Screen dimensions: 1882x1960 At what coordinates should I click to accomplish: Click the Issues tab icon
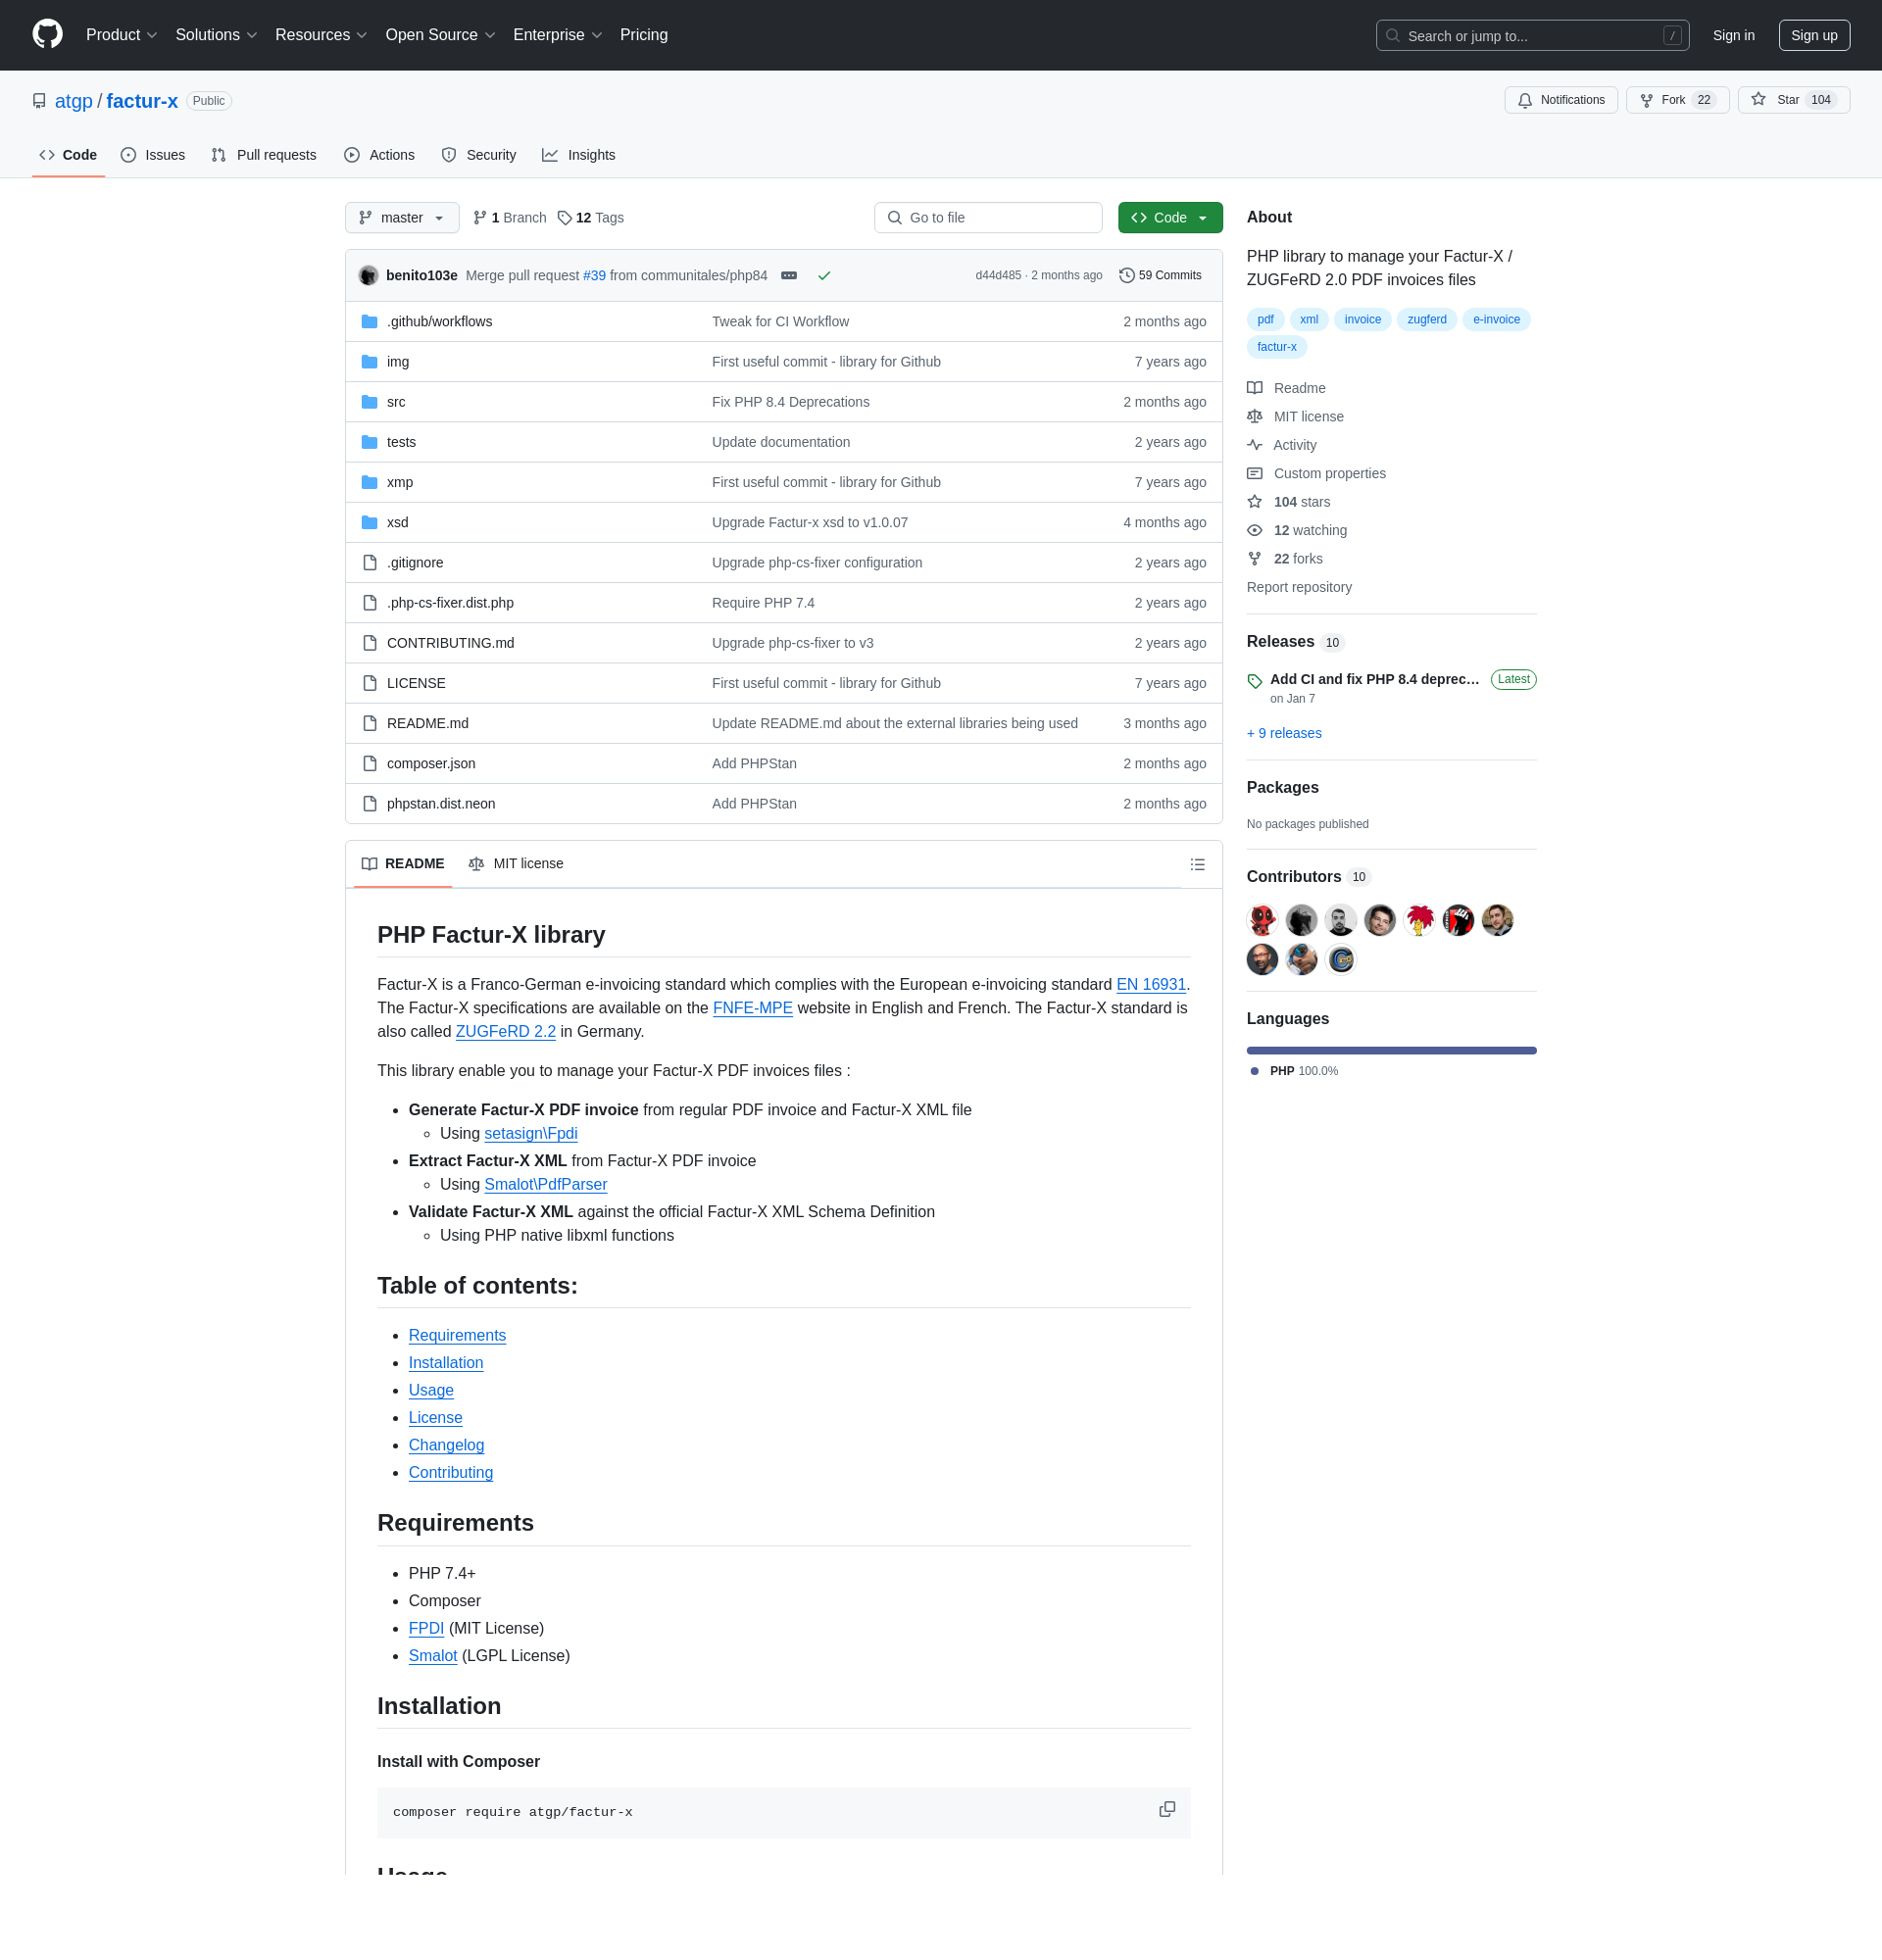point(129,154)
